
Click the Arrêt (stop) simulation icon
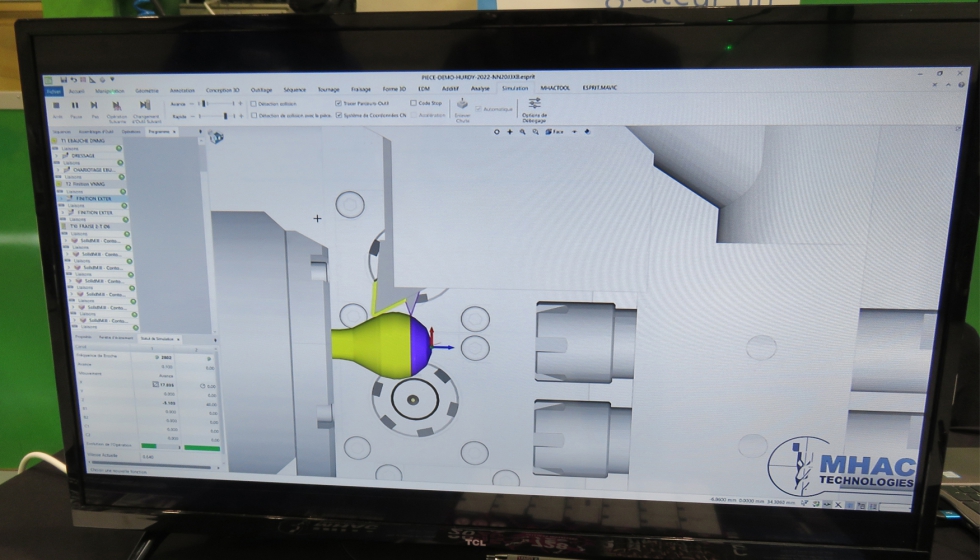(56, 105)
